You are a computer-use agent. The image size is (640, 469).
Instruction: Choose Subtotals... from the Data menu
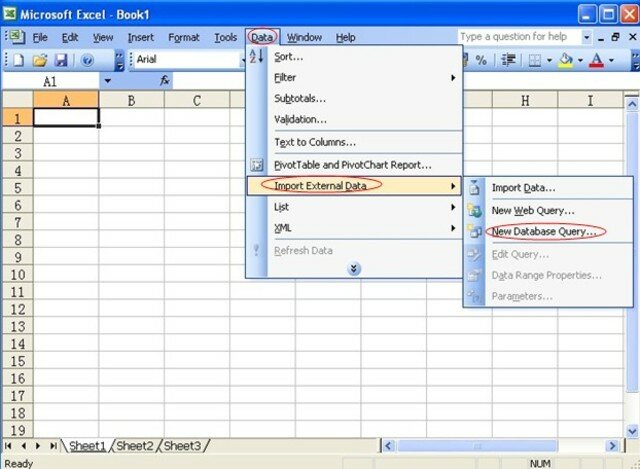point(354,98)
